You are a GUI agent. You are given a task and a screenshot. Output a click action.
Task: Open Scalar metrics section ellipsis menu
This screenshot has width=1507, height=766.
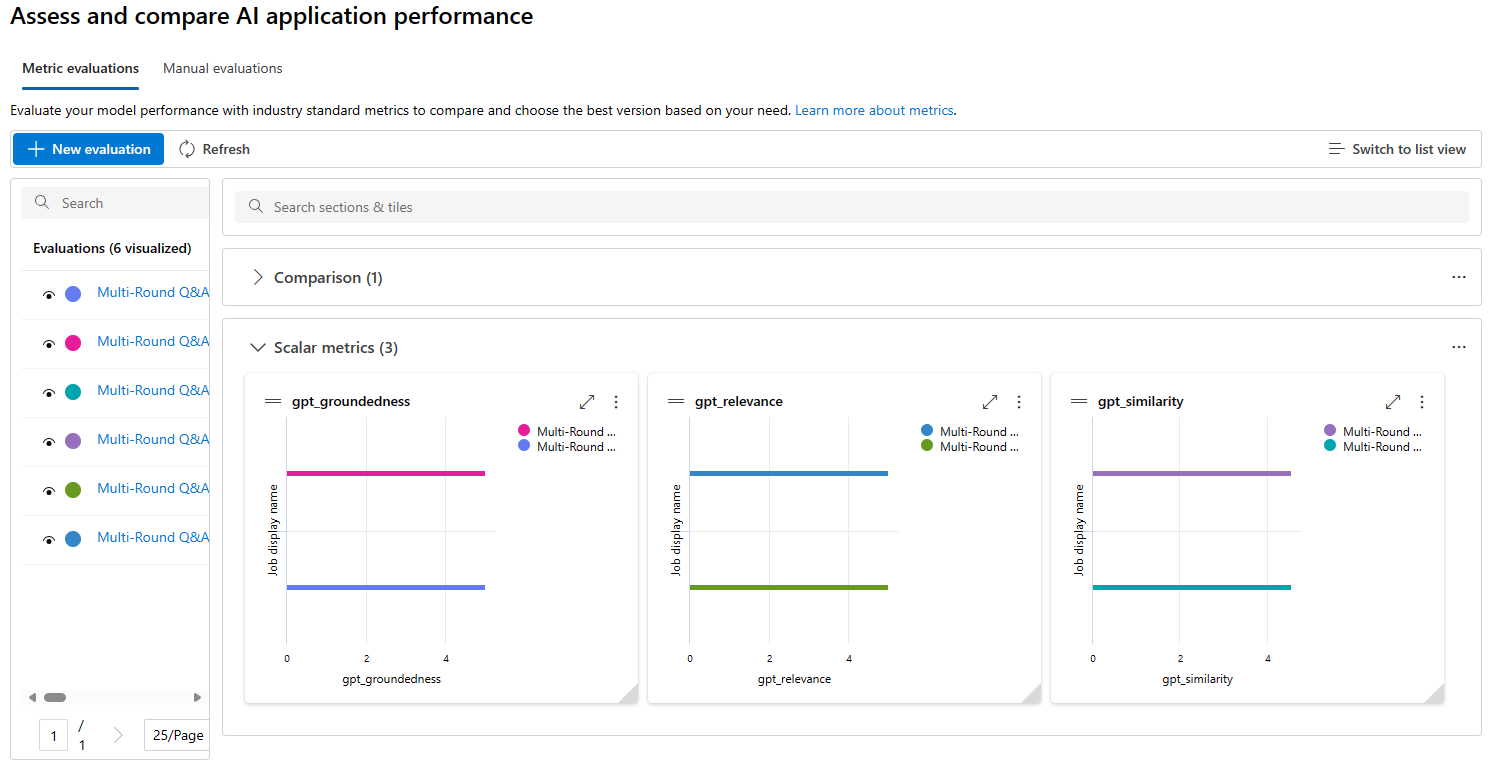(1459, 347)
